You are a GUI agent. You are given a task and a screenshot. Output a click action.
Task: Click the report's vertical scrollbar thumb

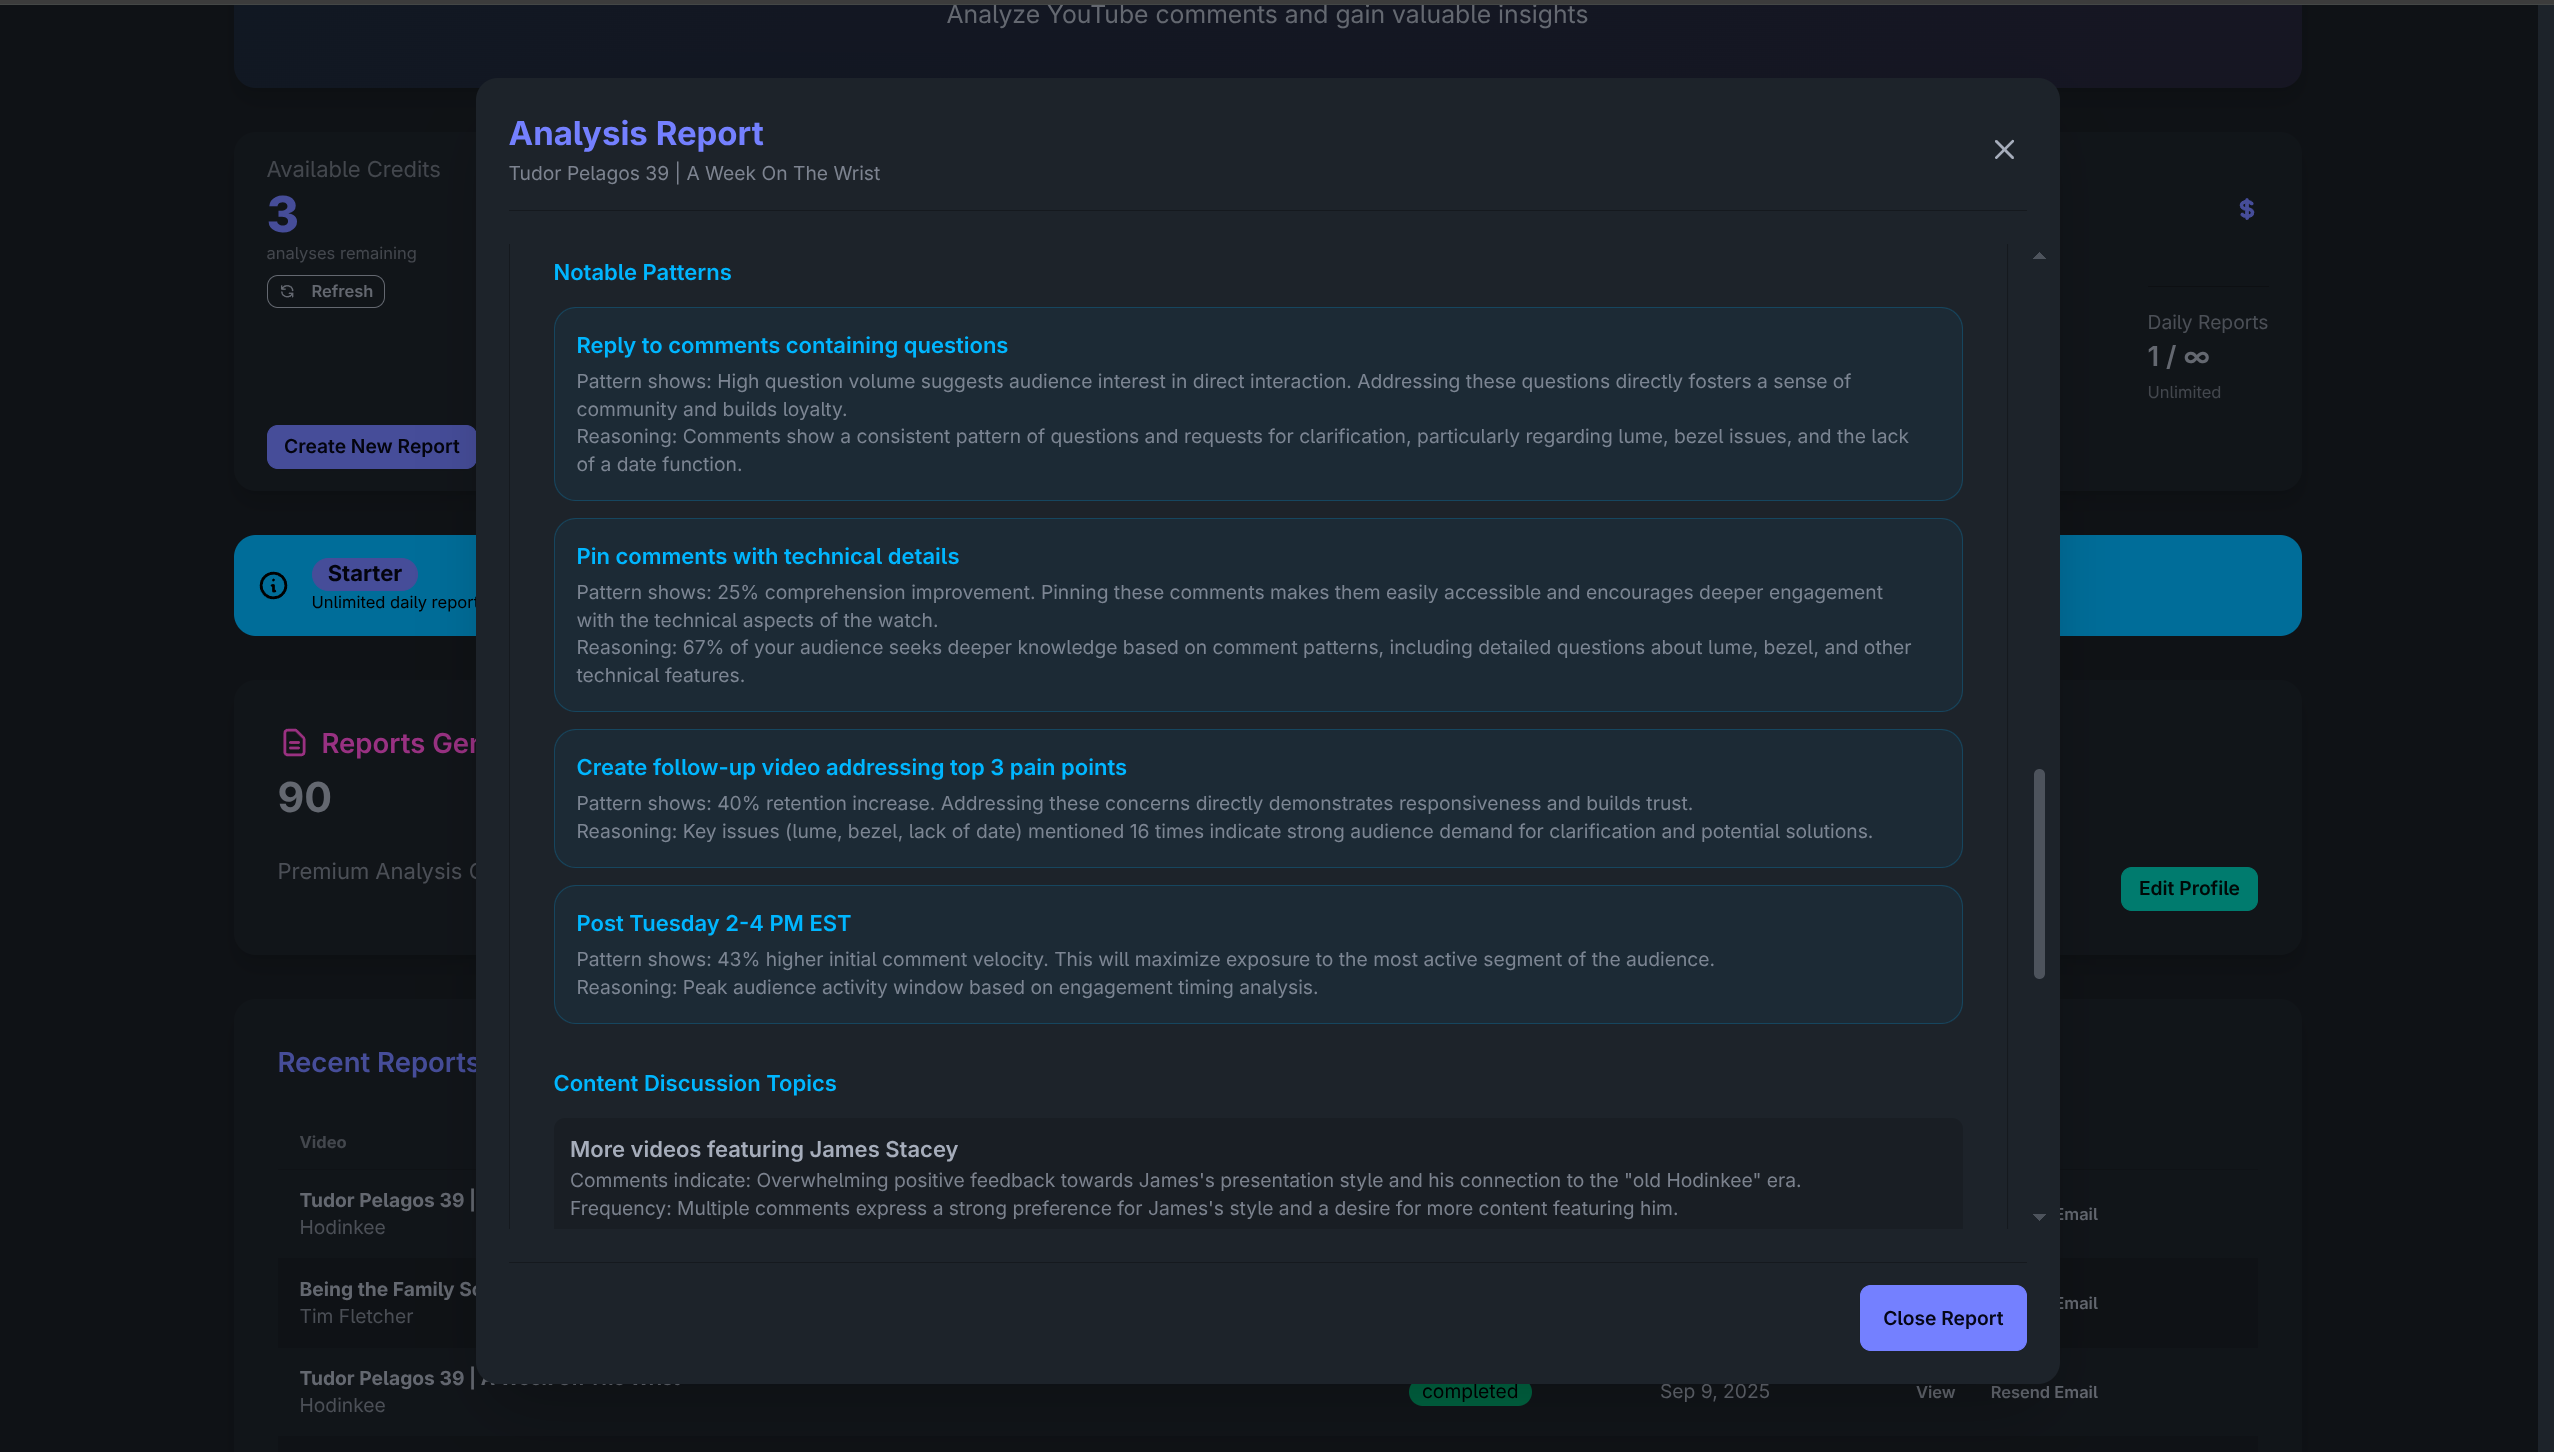click(2039, 874)
